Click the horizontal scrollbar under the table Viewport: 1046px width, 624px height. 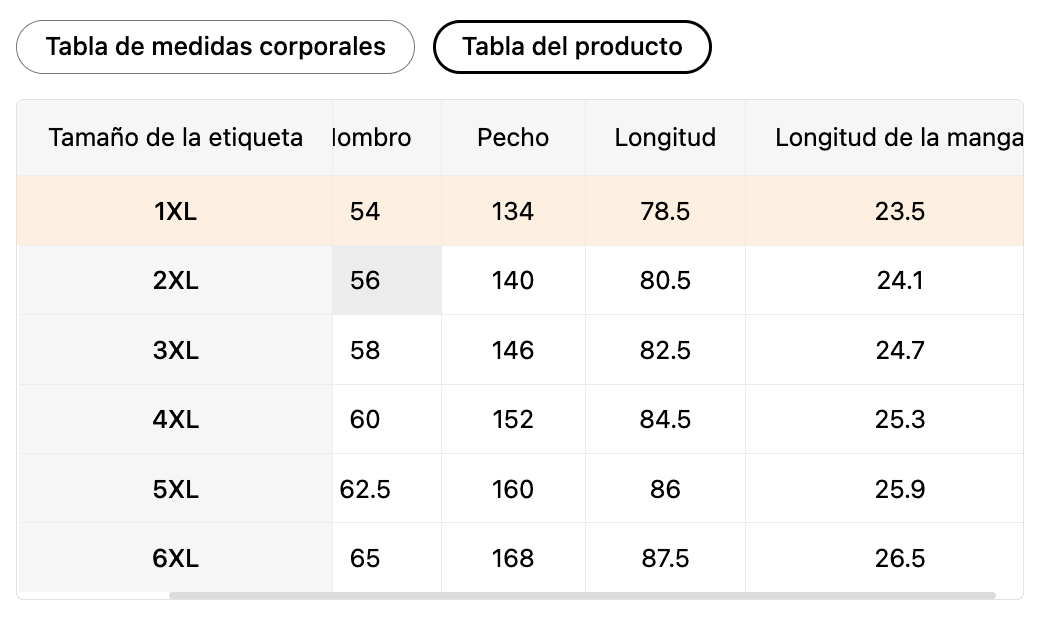point(582,595)
